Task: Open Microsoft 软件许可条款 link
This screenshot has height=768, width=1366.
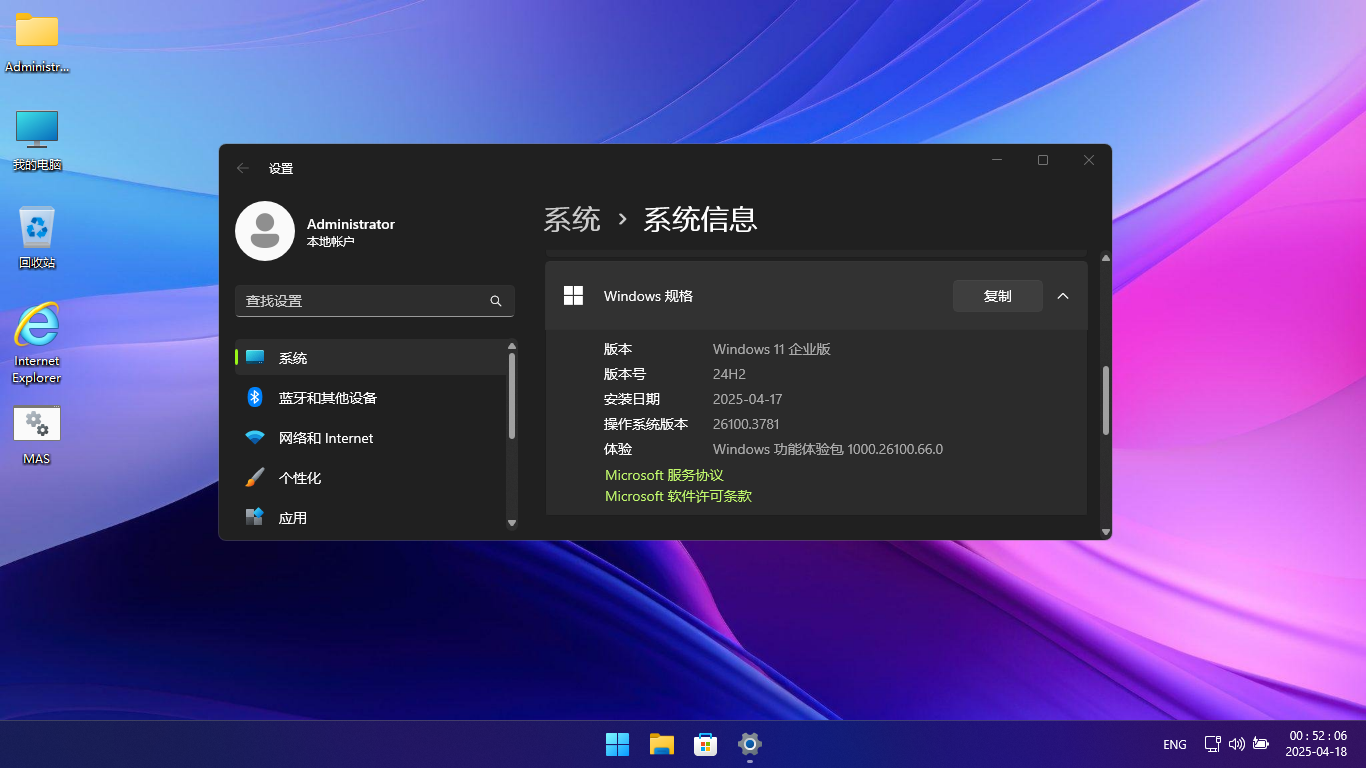Action: click(678, 496)
